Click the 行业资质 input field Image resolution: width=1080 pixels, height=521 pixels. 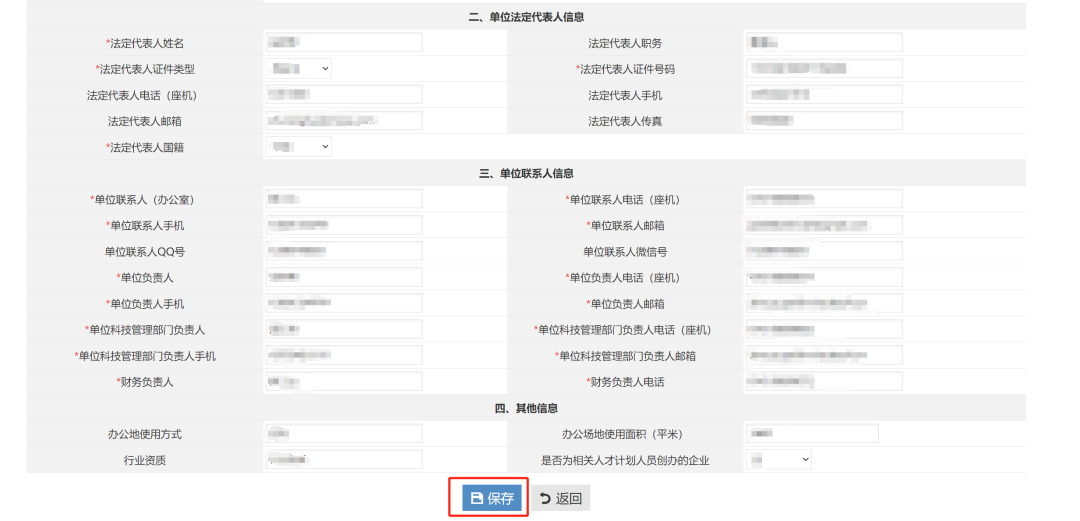[x=344, y=459]
